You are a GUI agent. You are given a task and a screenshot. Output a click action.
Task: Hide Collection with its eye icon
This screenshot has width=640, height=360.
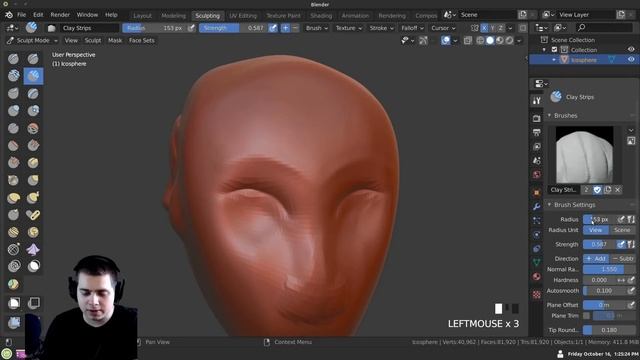(631, 49)
